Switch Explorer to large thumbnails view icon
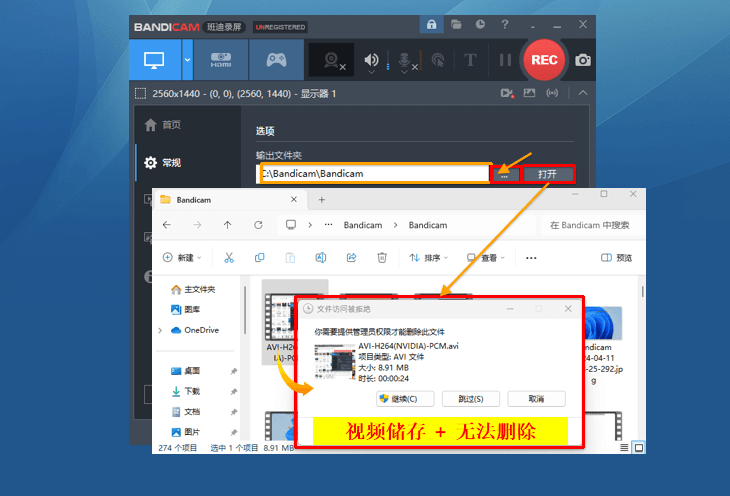This screenshot has width=730, height=496. point(639,448)
